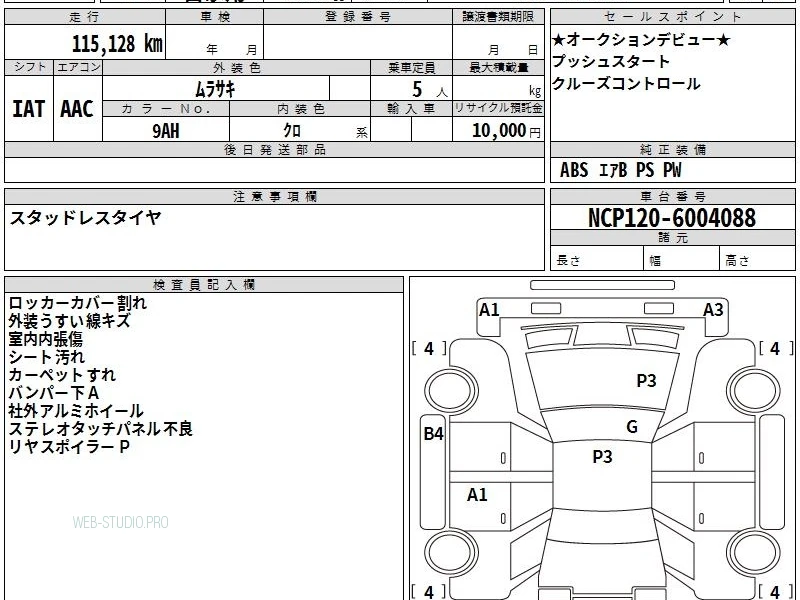Click the 外装色 header cell

coord(237,67)
